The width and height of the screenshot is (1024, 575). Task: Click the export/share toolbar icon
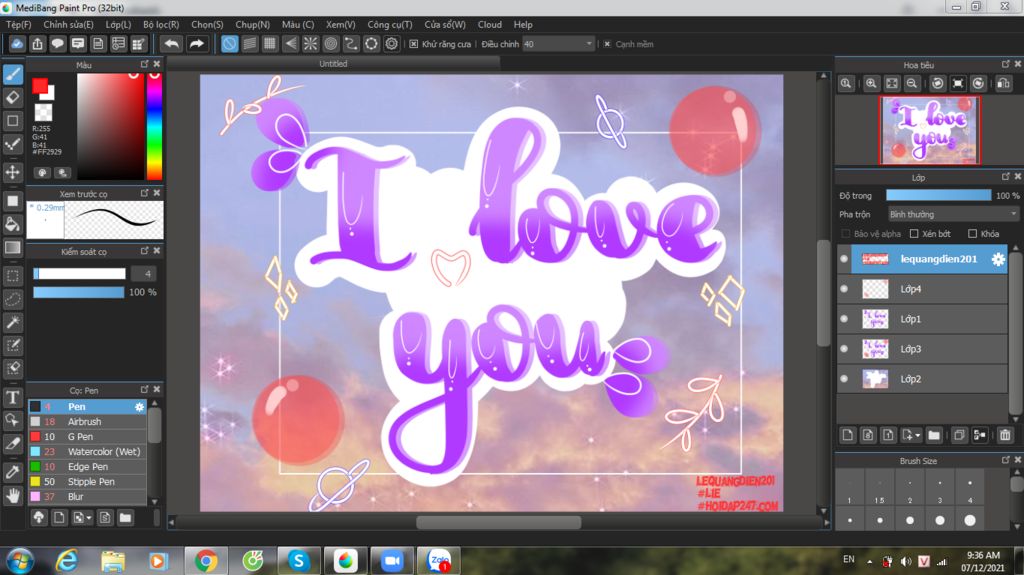point(37,44)
